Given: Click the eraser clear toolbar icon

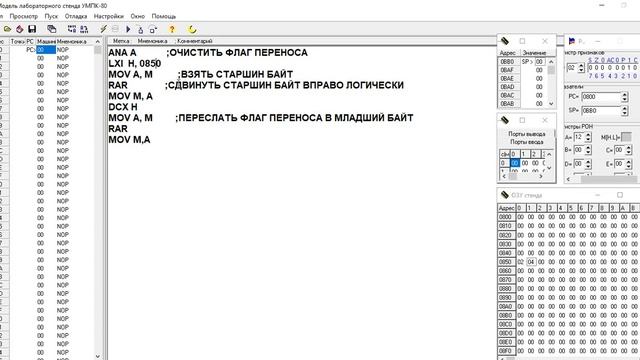Looking at the screenshot, I should tap(20, 29).
